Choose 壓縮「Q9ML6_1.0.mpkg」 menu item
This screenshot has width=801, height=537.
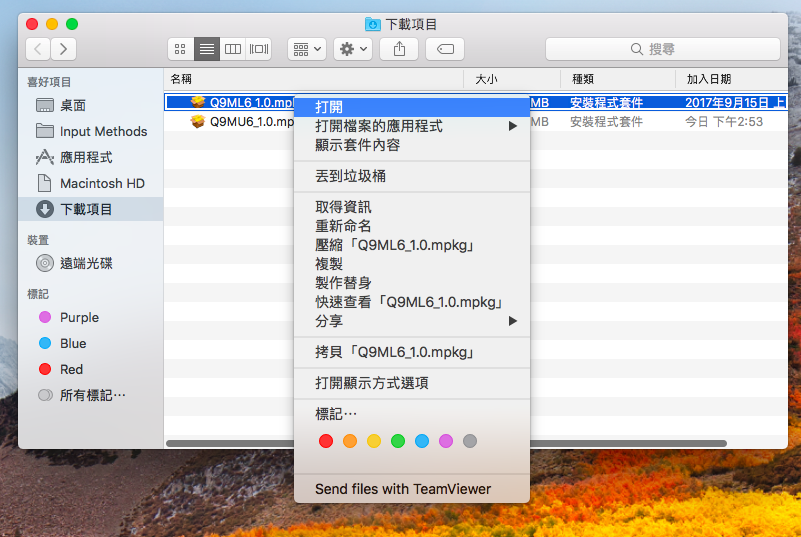click(x=412, y=245)
